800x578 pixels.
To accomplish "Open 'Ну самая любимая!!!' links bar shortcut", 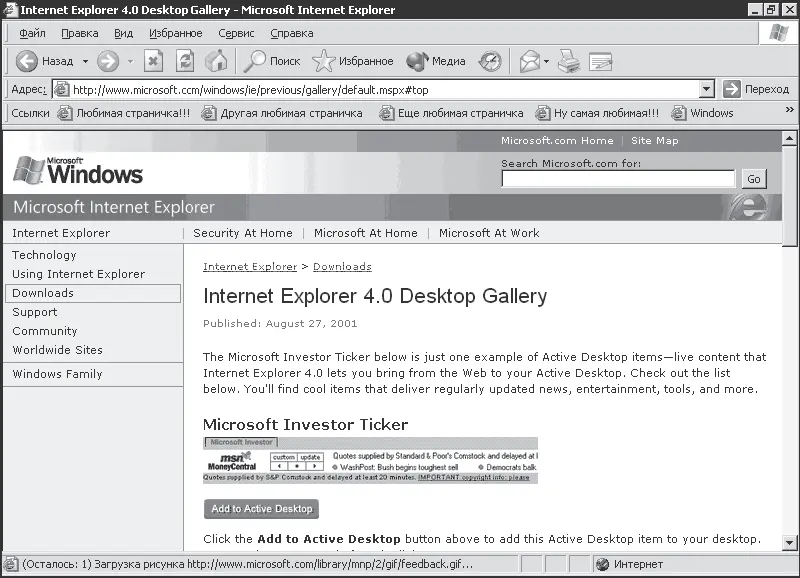I will pos(597,113).
